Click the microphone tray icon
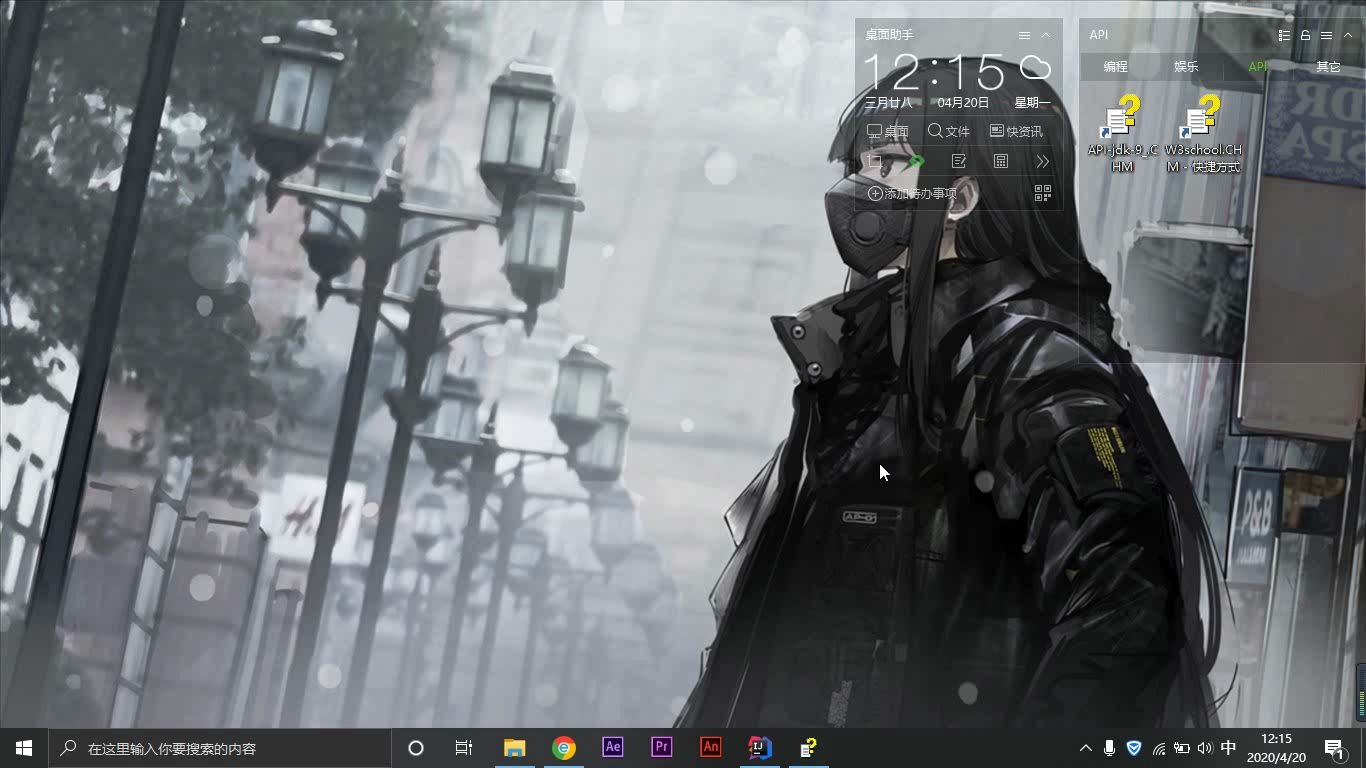Screen dimensions: 1366x768 (x=1109, y=748)
